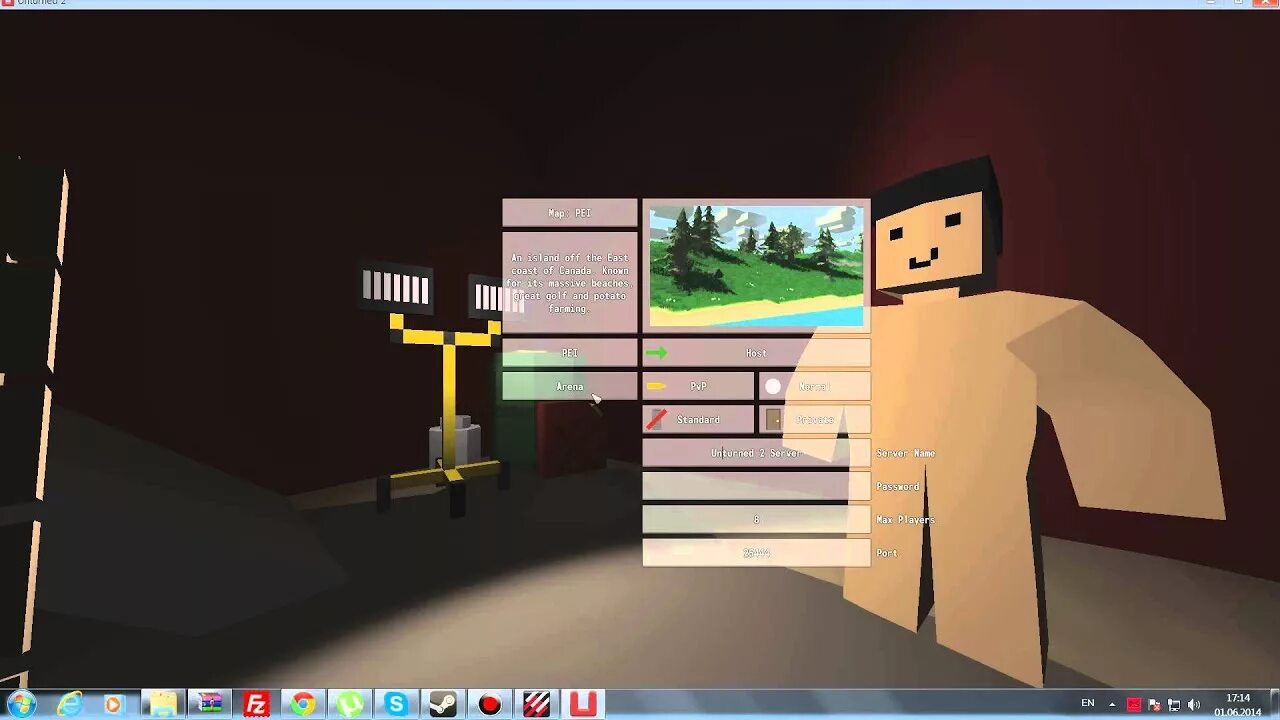Open Google Chrome from the taskbar

pos(303,704)
